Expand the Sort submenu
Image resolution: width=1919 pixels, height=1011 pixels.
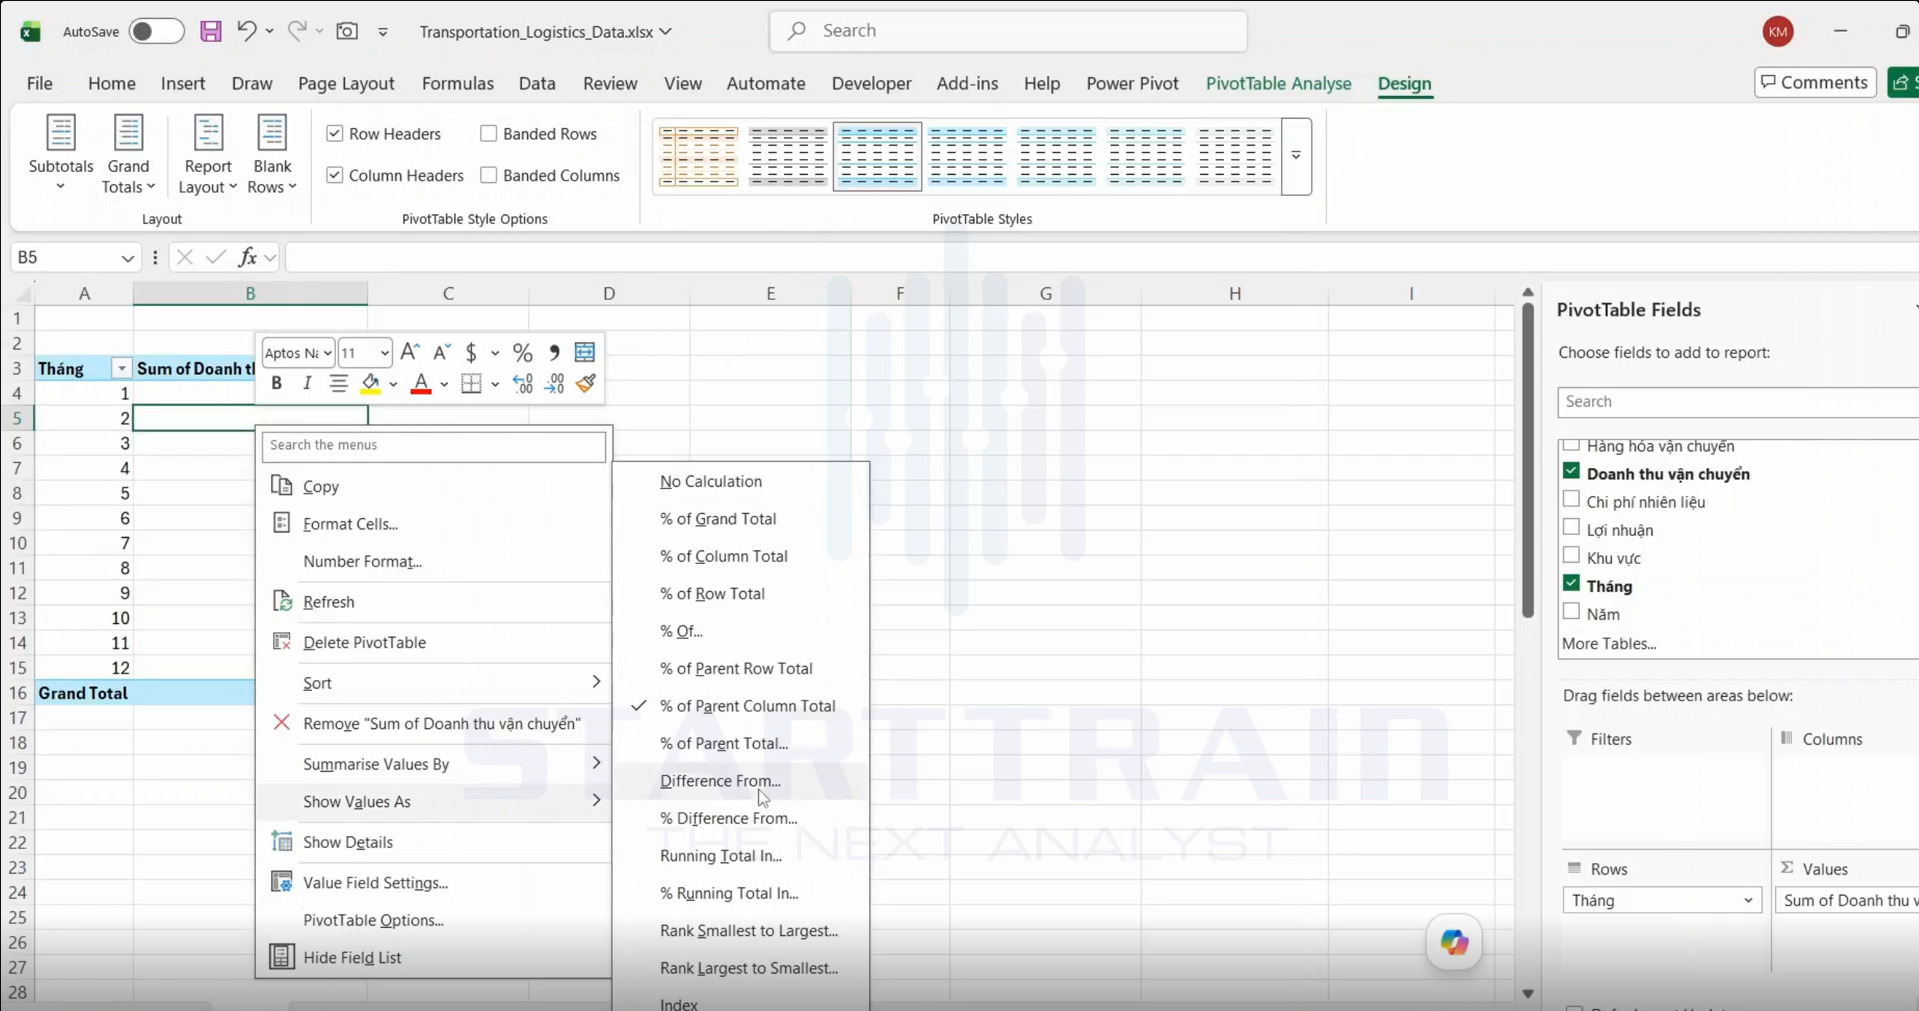435,682
